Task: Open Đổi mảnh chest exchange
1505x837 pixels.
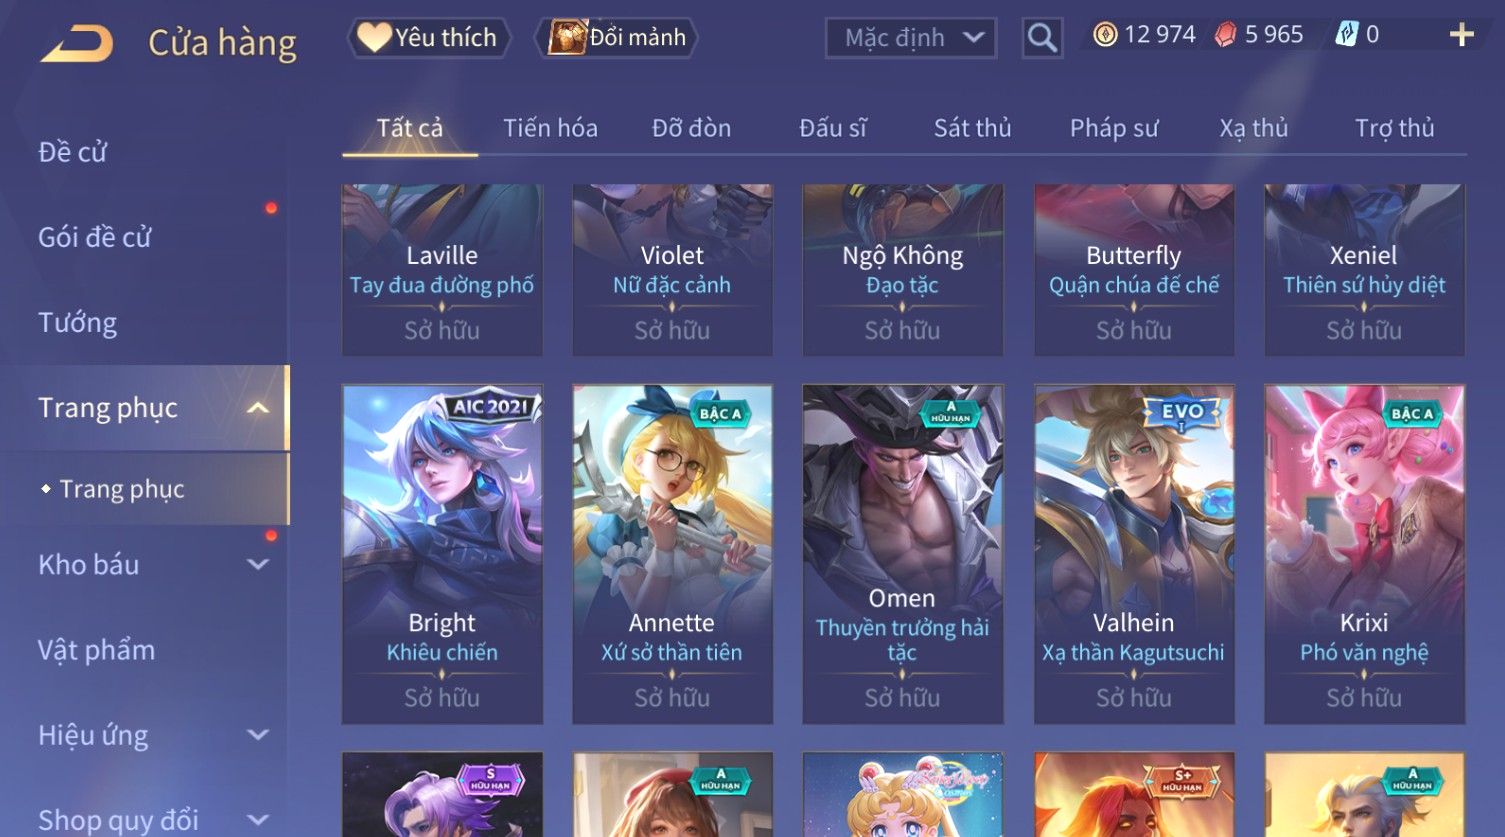Action: click(x=617, y=38)
